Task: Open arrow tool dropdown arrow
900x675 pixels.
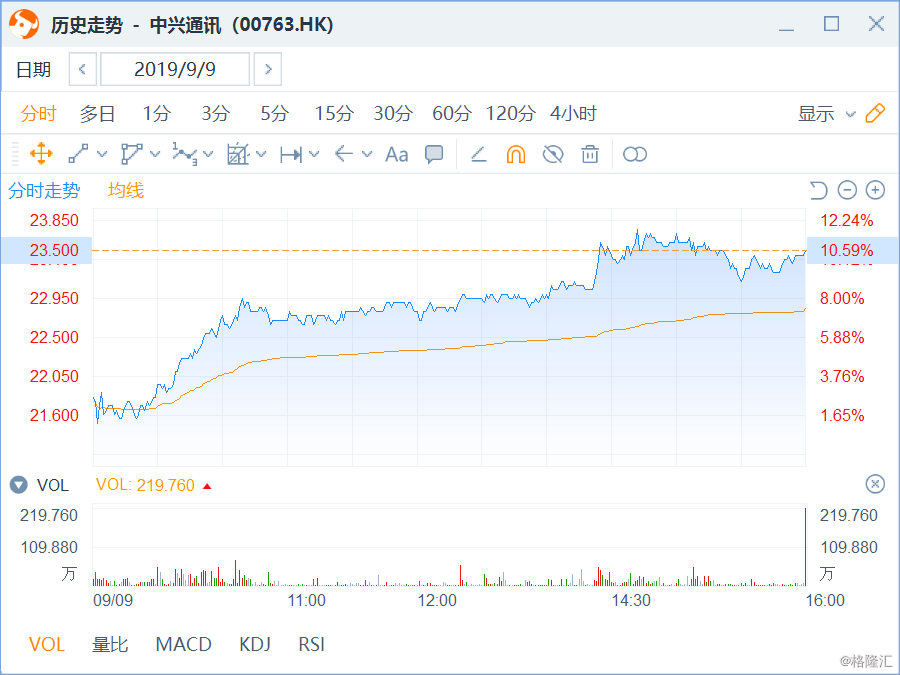Action: coord(367,154)
